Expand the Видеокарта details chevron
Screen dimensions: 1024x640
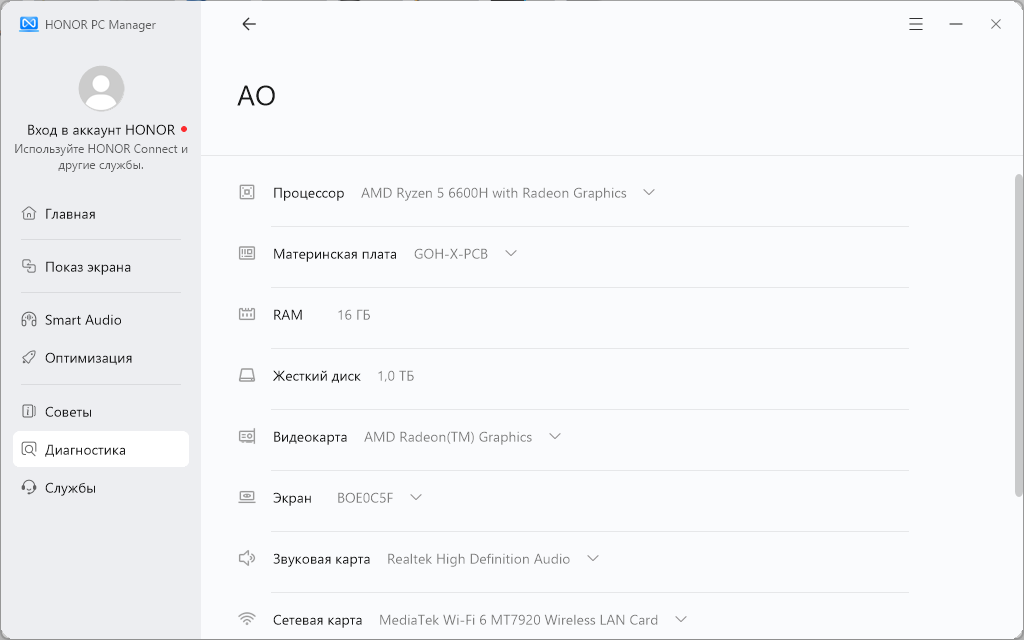(555, 437)
